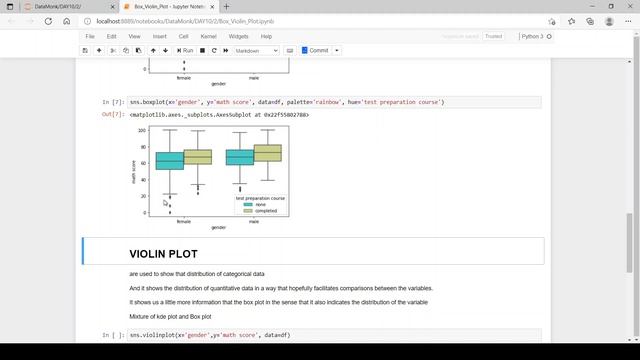Image resolution: width=640 pixels, height=360 pixels.
Task: Copy selected cells icon in the toolbar
Action: click(x=126, y=51)
